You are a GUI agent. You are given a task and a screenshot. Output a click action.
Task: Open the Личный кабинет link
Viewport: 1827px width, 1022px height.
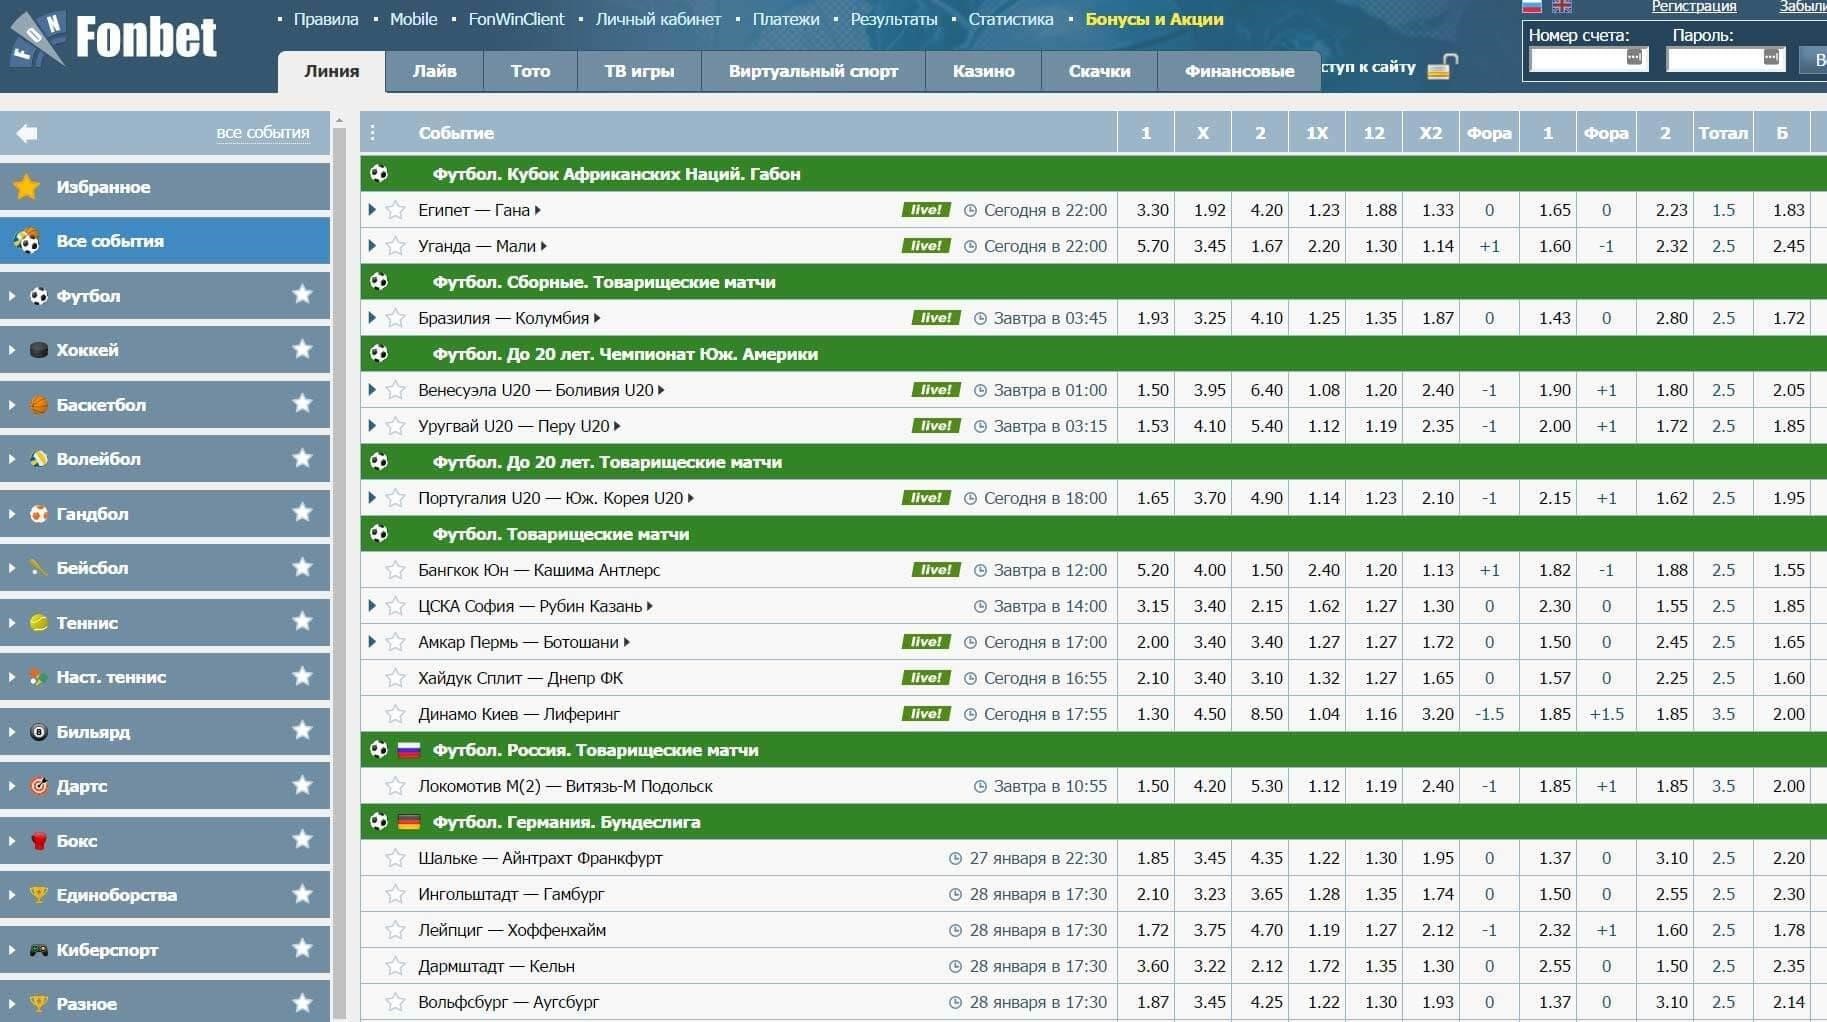pyautogui.click(x=658, y=19)
